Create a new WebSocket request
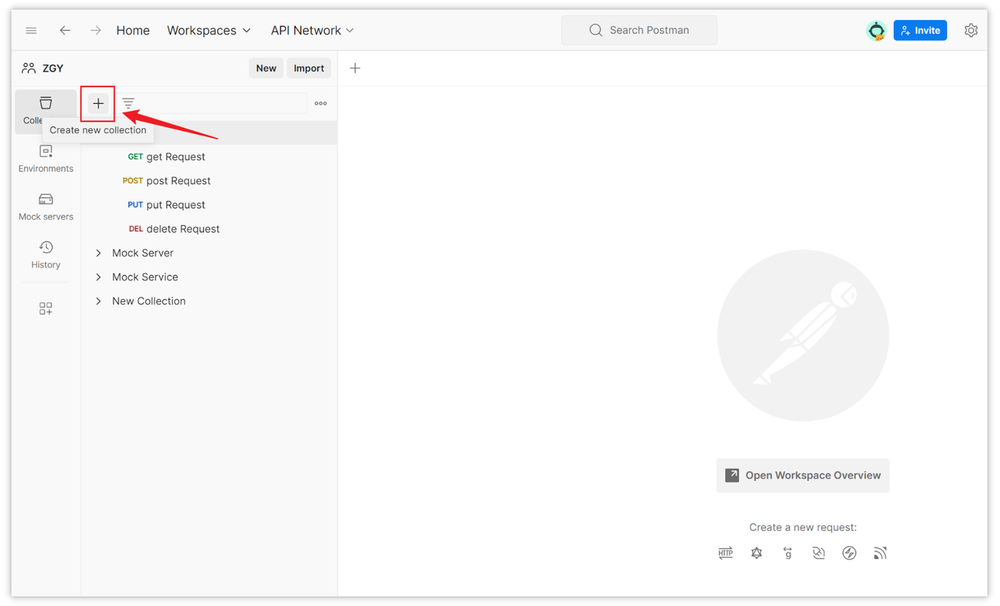The height and width of the screenshot is (606, 1000). click(x=819, y=553)
